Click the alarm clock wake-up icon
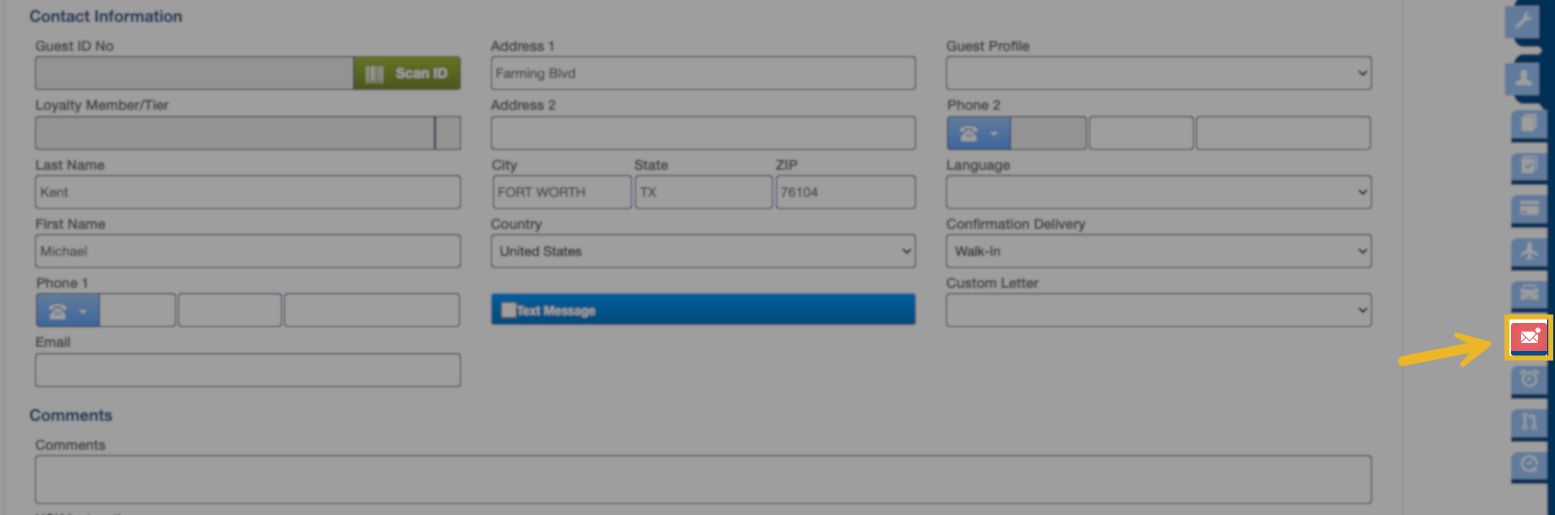 [1528, 379]
